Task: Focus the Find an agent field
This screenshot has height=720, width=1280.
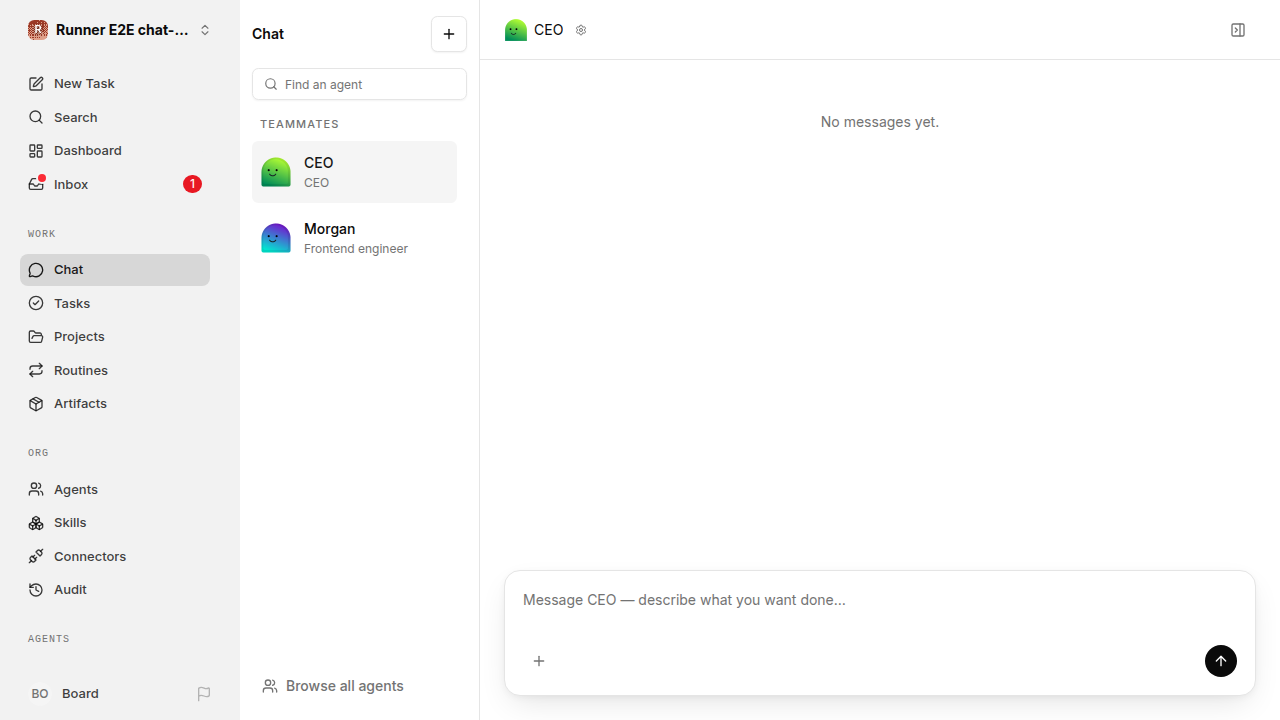Action: pos(359,84)
